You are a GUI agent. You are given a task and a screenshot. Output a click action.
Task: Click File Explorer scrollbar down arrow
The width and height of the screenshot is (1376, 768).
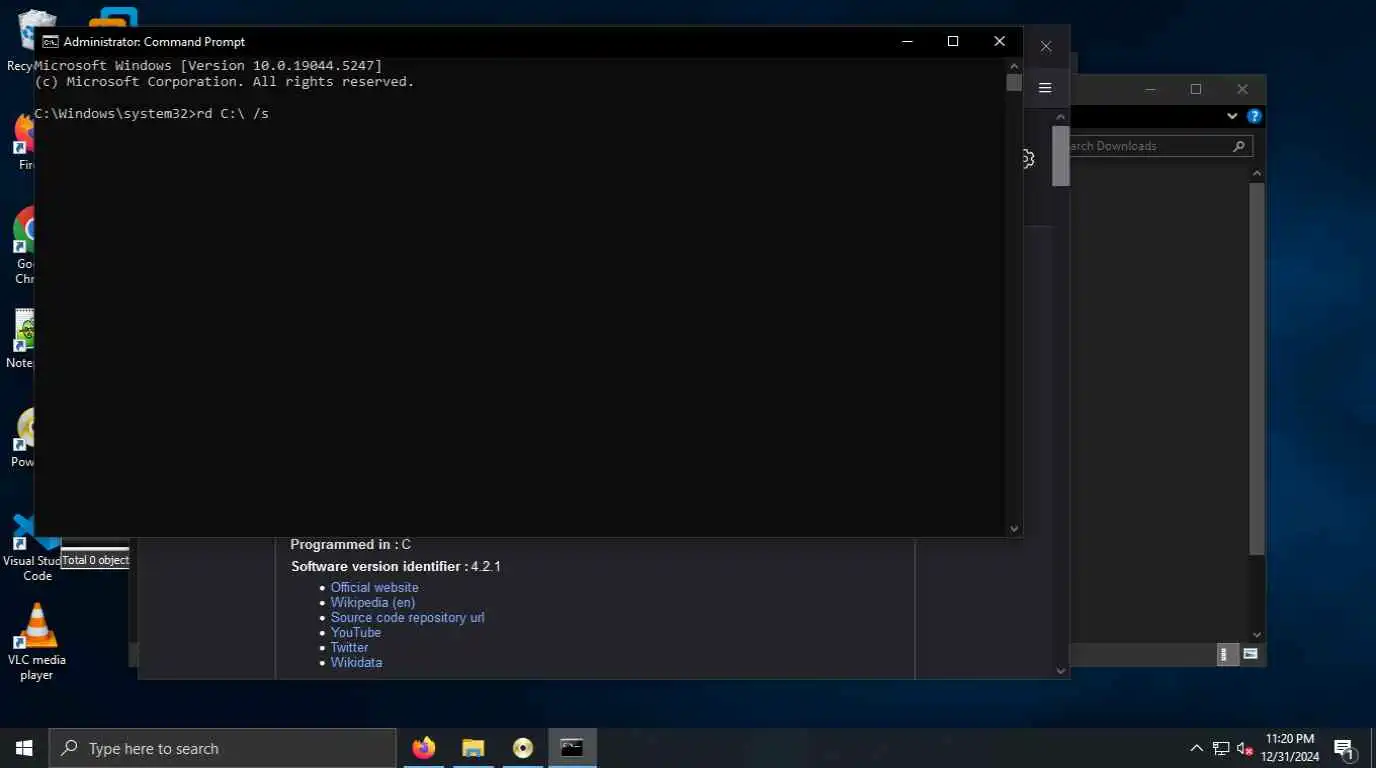point(1257,635)
